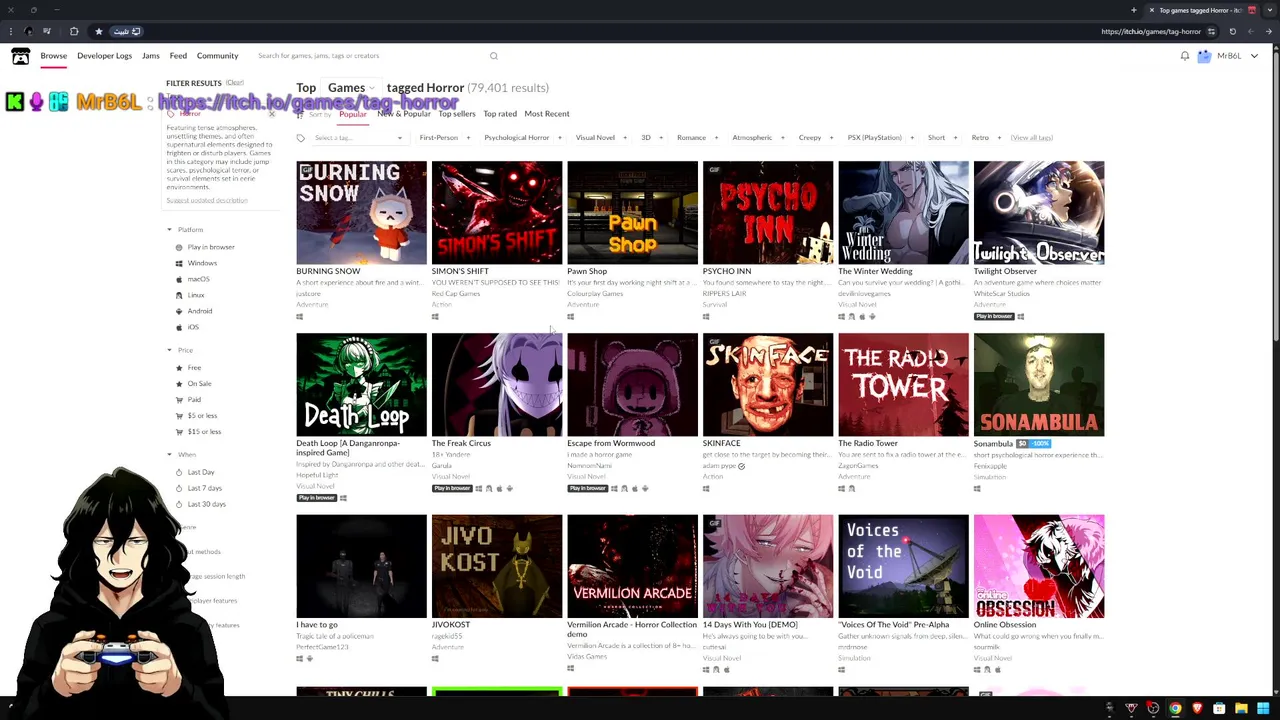This screenshot has width=1280, height=720.
Task: Open the Community tab
Action: [217, 56]
